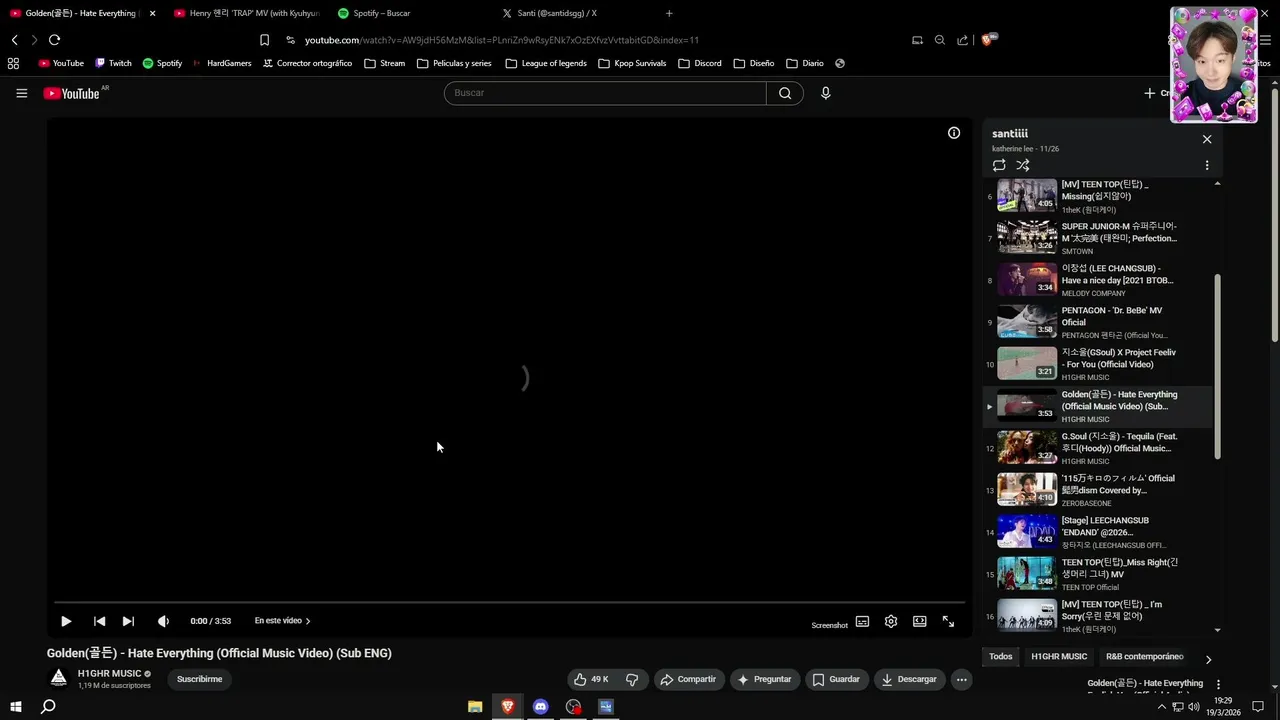Switch to Spotify – Buscar tab
Image resolution: width=1280 pixels, height=720 pixels.
pyautogui.click(x=410, y=13)
